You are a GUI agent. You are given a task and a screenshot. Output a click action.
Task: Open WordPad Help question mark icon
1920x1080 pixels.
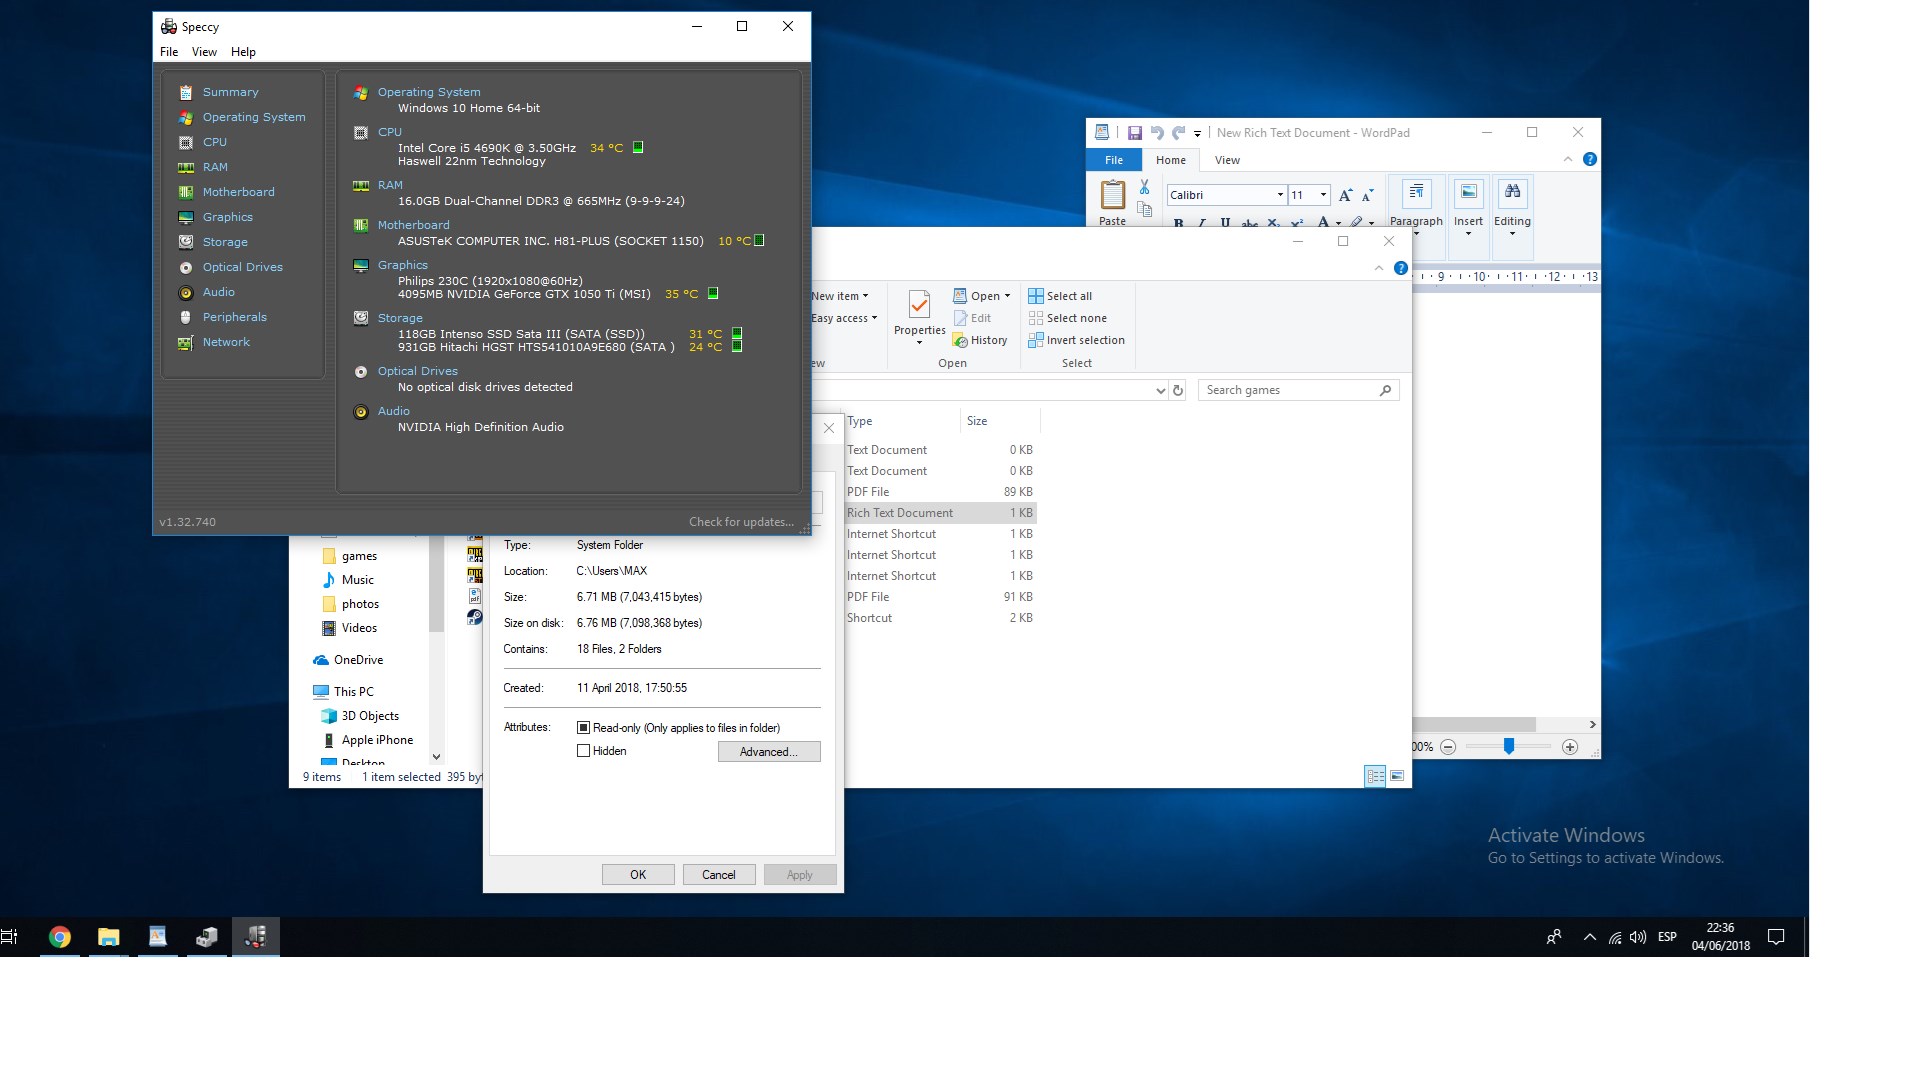[1590, 159]
